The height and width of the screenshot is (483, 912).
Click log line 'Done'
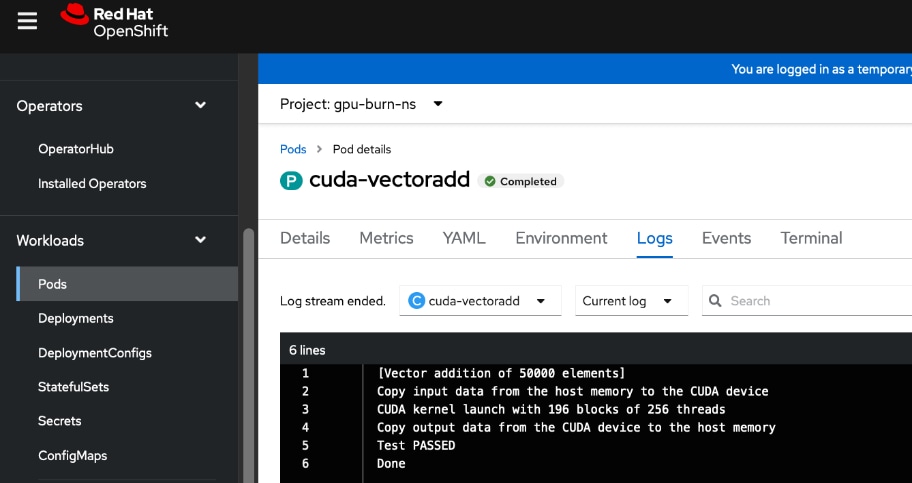click(x=391, y=464)
